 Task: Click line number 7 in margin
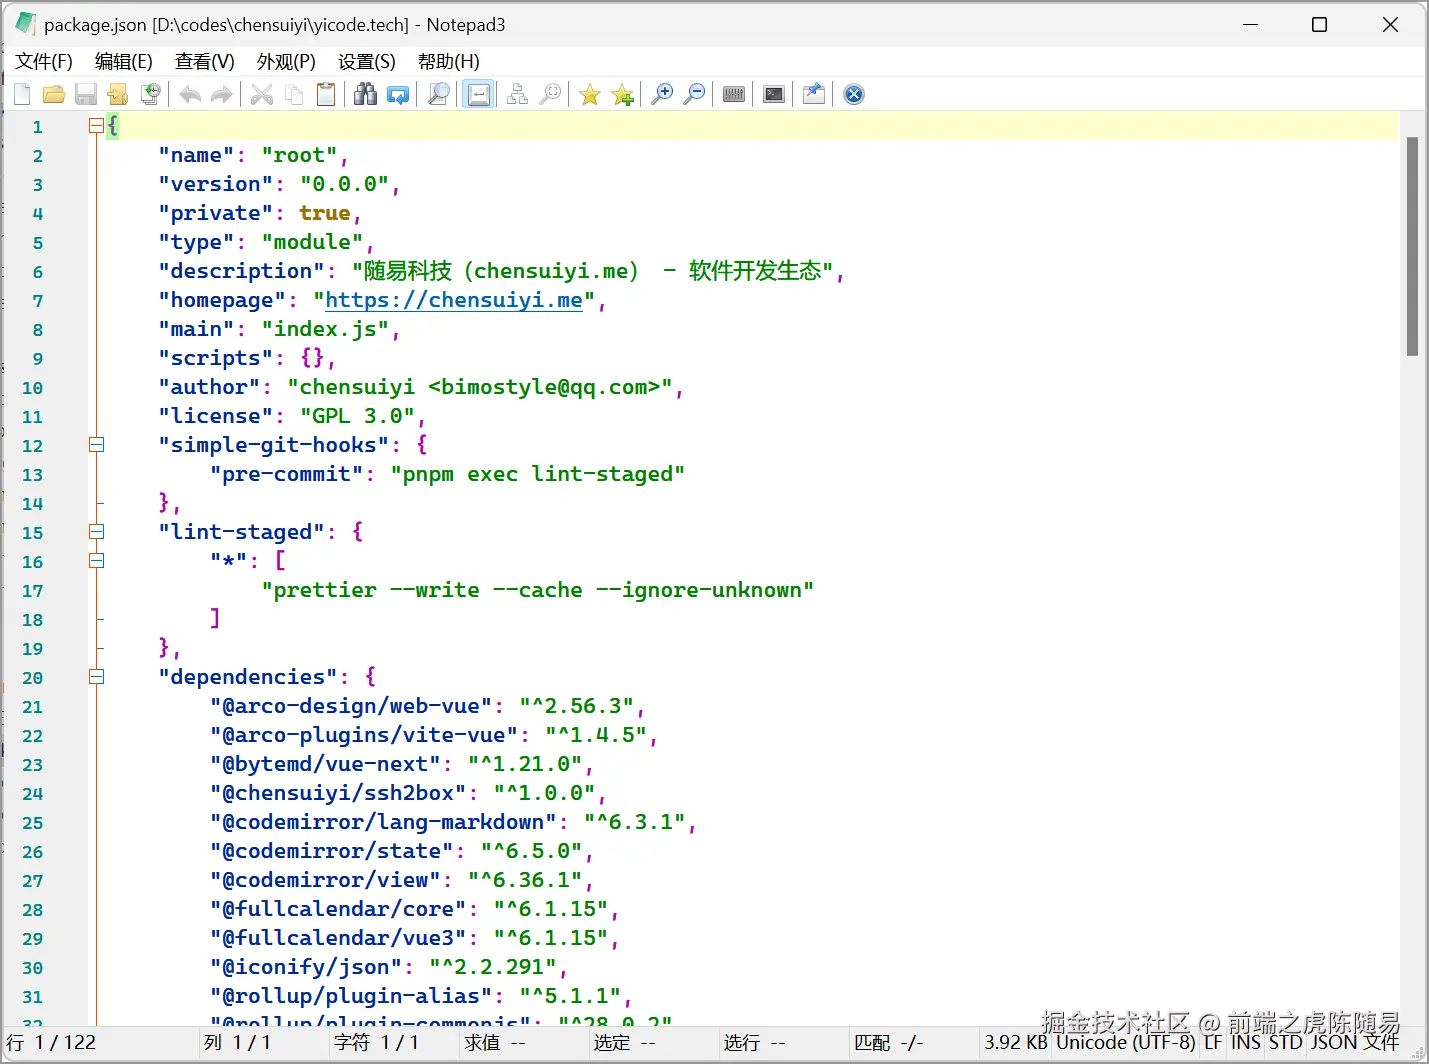point(38,301)
